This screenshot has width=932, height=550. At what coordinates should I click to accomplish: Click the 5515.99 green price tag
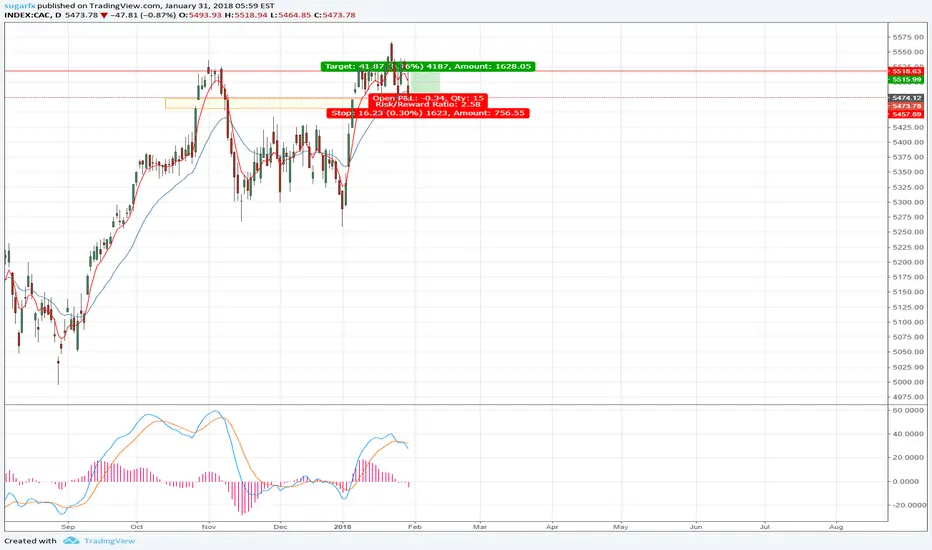[906, 79]
